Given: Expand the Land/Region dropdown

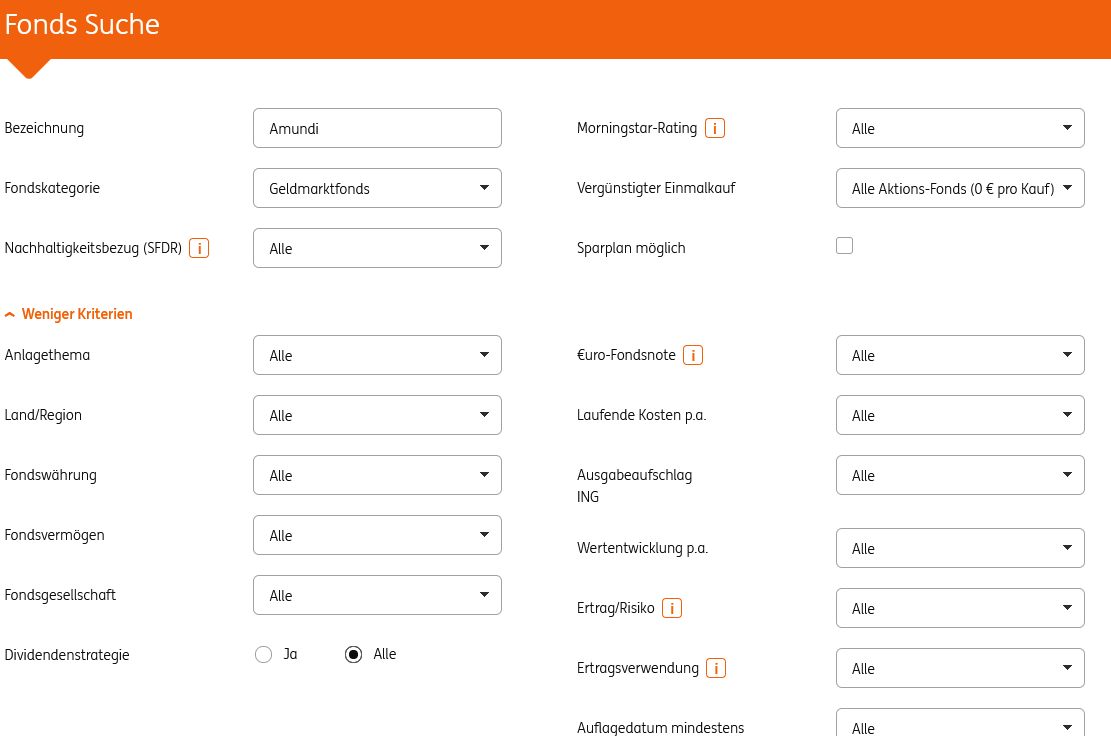Looking at the screenshot, I should (x=377, y=415).
